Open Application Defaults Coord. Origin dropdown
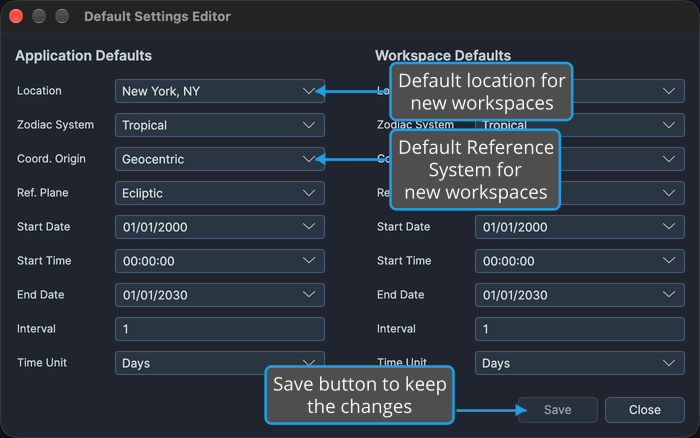The height and width of the screenshot is (438, 700). point(220,159)
